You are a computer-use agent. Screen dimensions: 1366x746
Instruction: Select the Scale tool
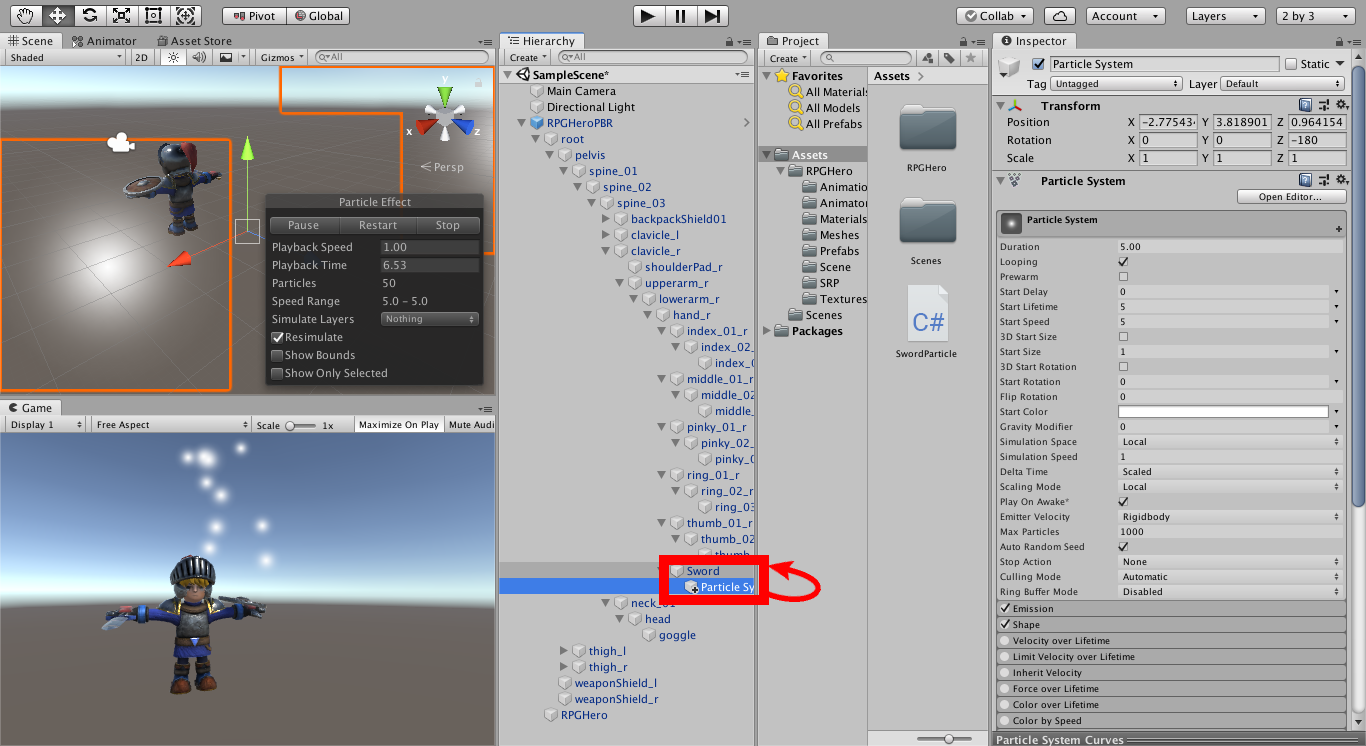click(x=121, y=16)
